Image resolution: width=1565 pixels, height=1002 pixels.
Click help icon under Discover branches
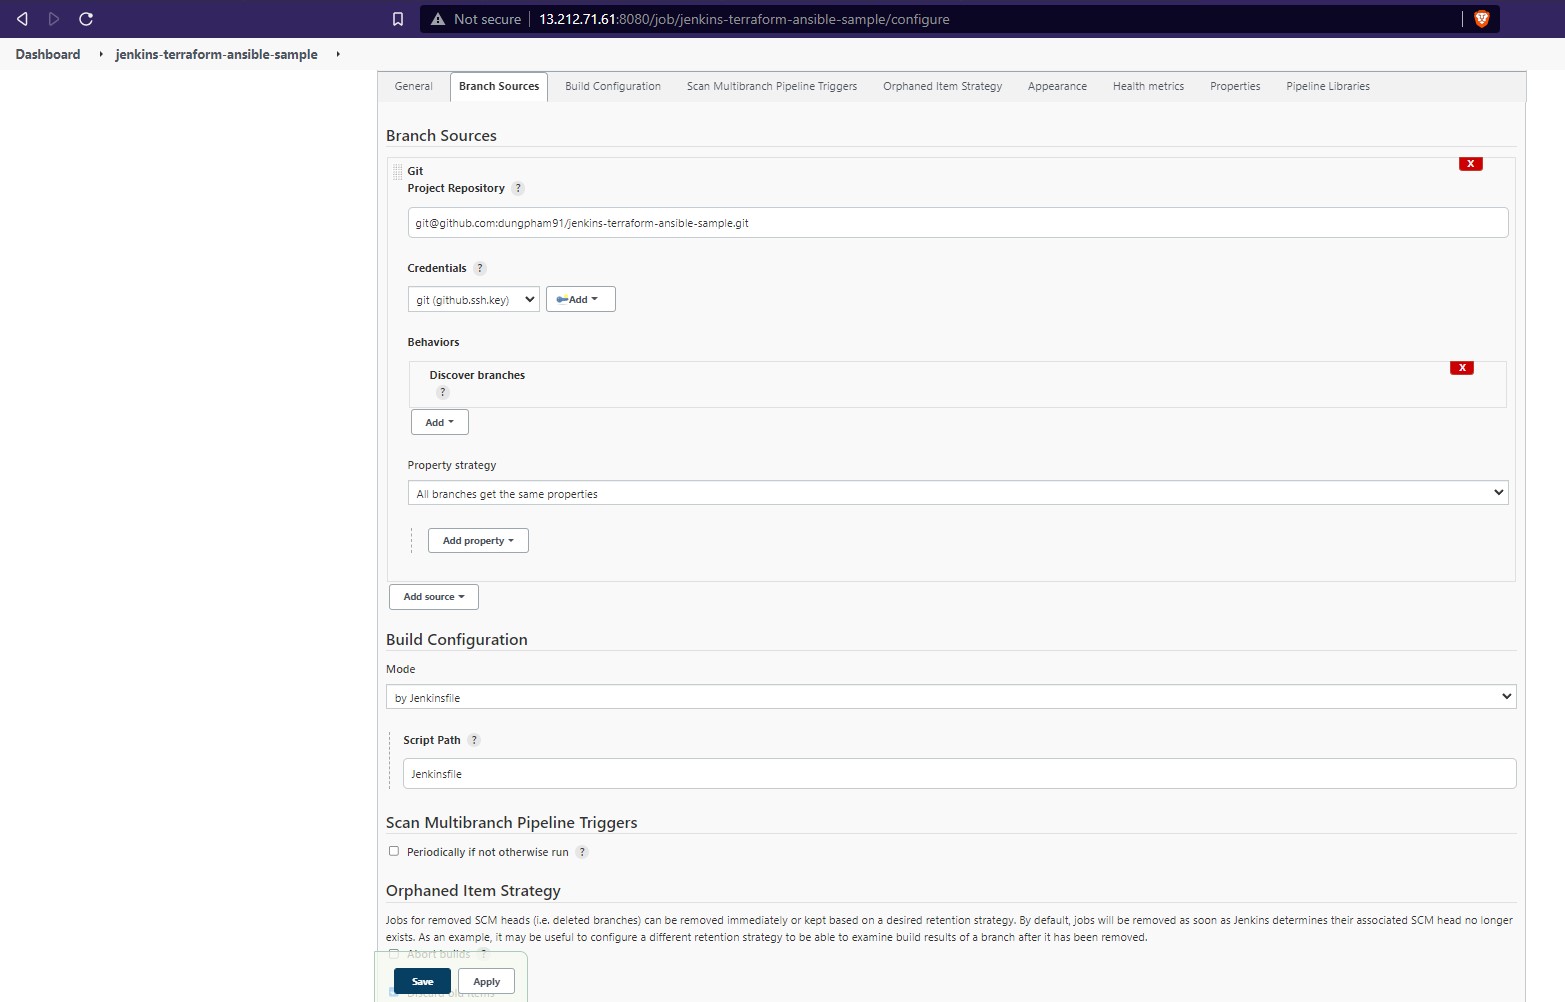click(x=443, y=392)
